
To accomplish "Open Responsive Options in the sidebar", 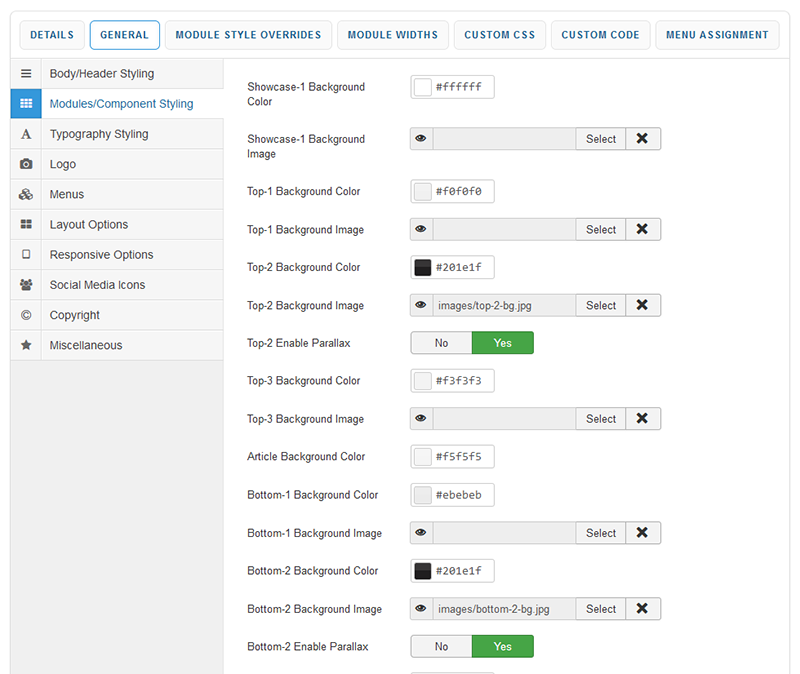I will click(101, 255).
